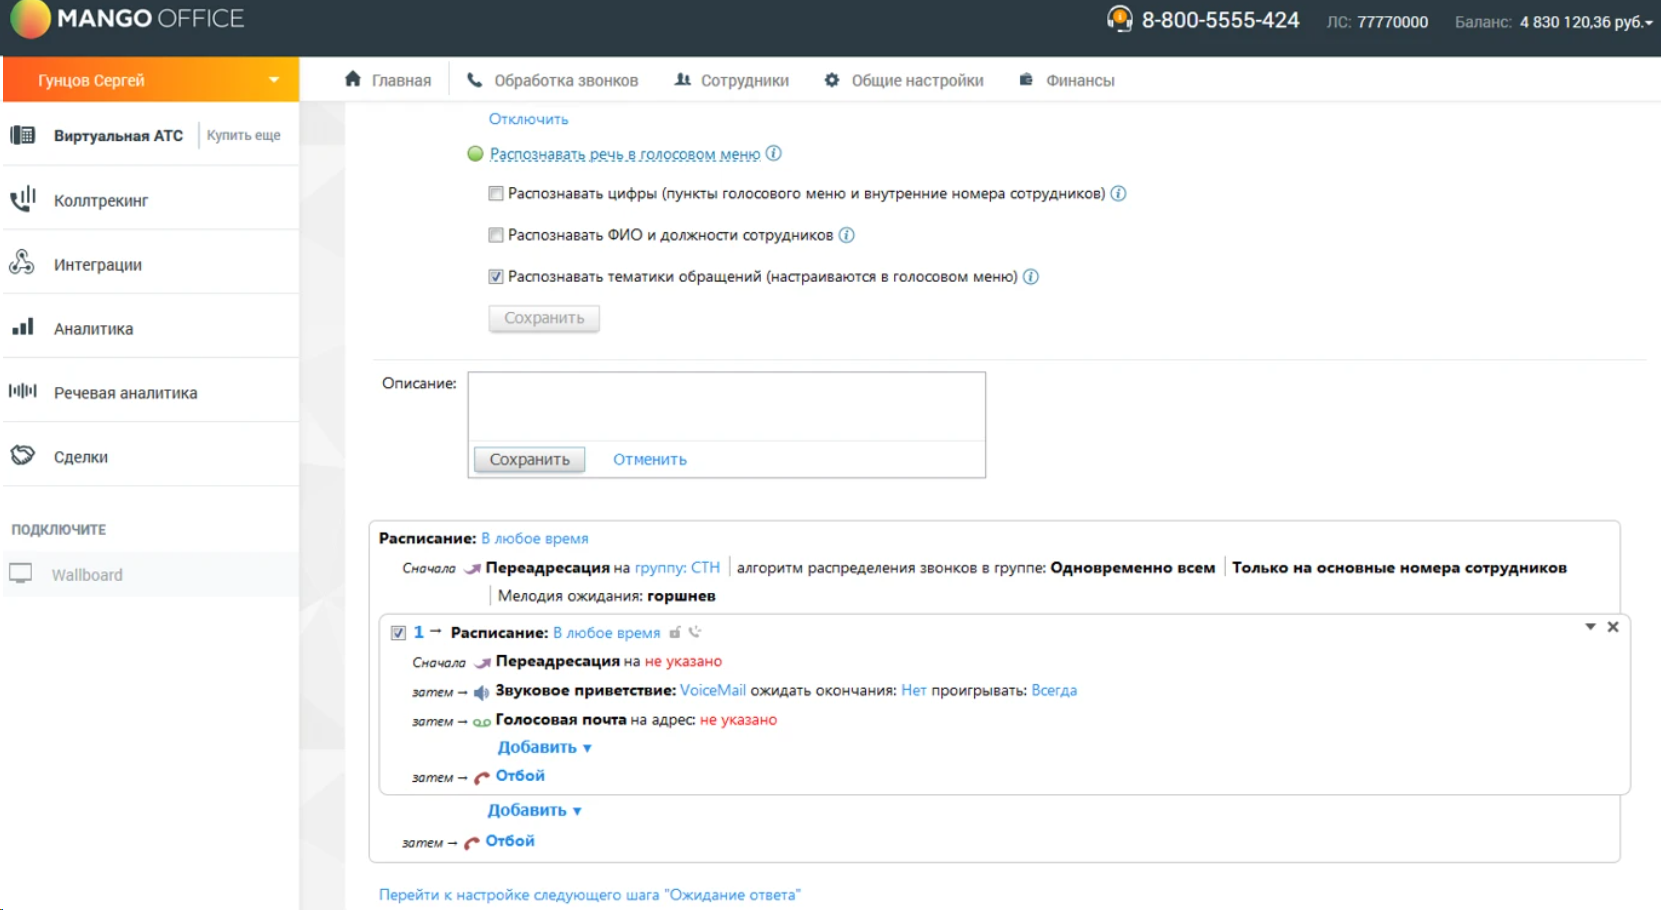Click the phone icon in step 1
The height and width of the screenshot is (910, 1661).
(x=695, y=632)
